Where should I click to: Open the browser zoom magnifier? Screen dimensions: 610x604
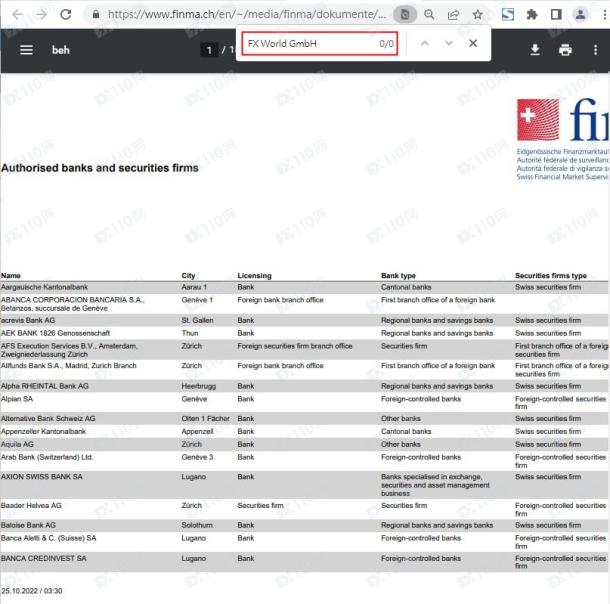[x=429, y=15]
